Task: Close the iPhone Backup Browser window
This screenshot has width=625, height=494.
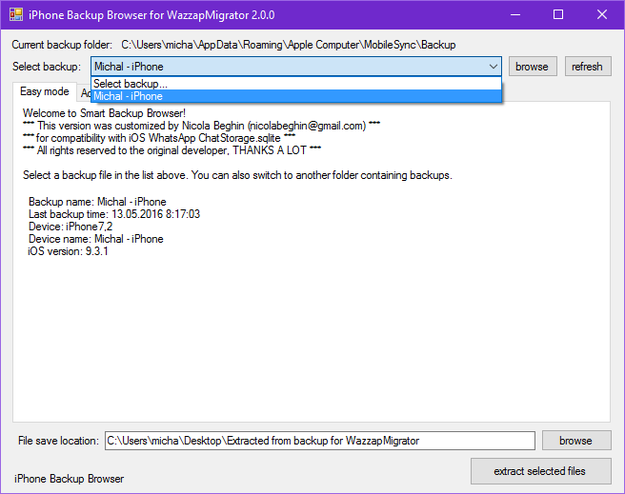Action: point(602,15)
